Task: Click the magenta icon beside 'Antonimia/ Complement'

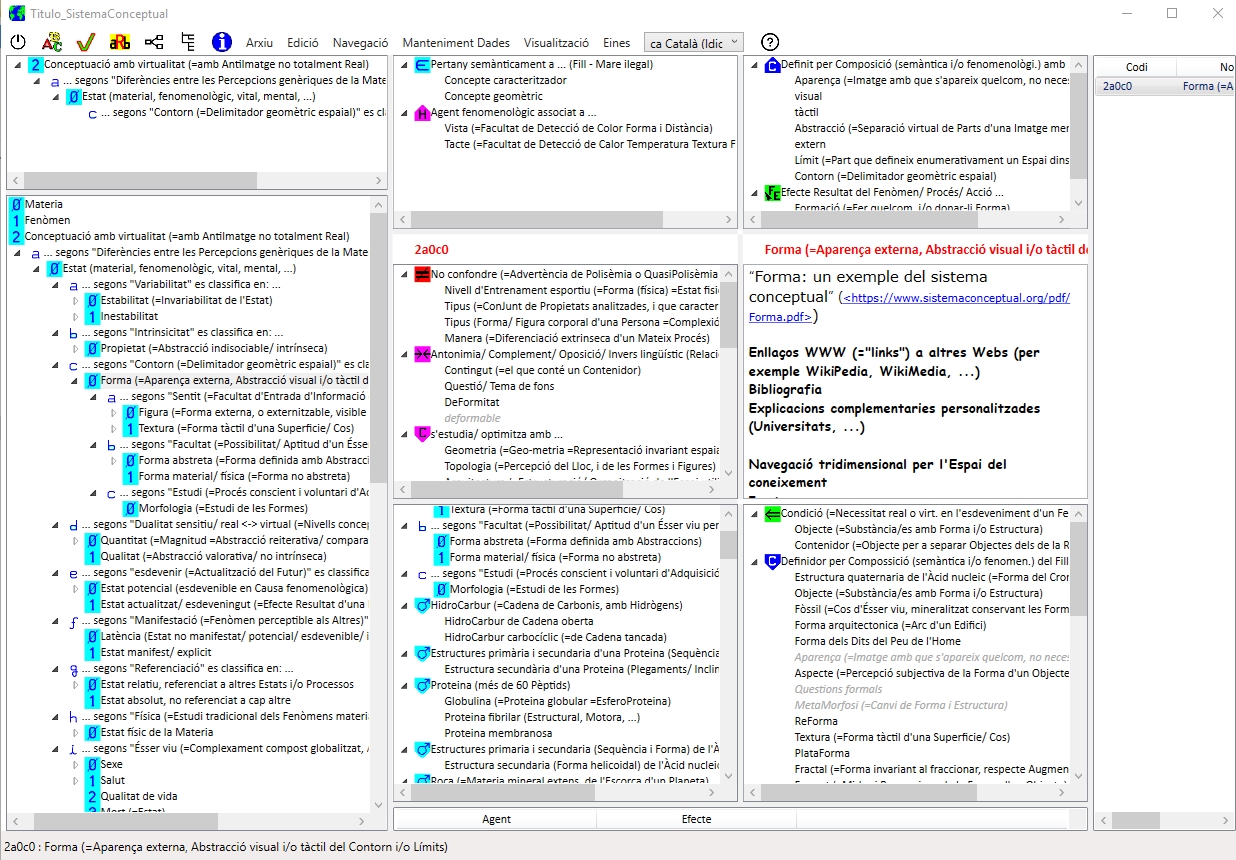Action: pyautogui.click(x=422, y=354)
